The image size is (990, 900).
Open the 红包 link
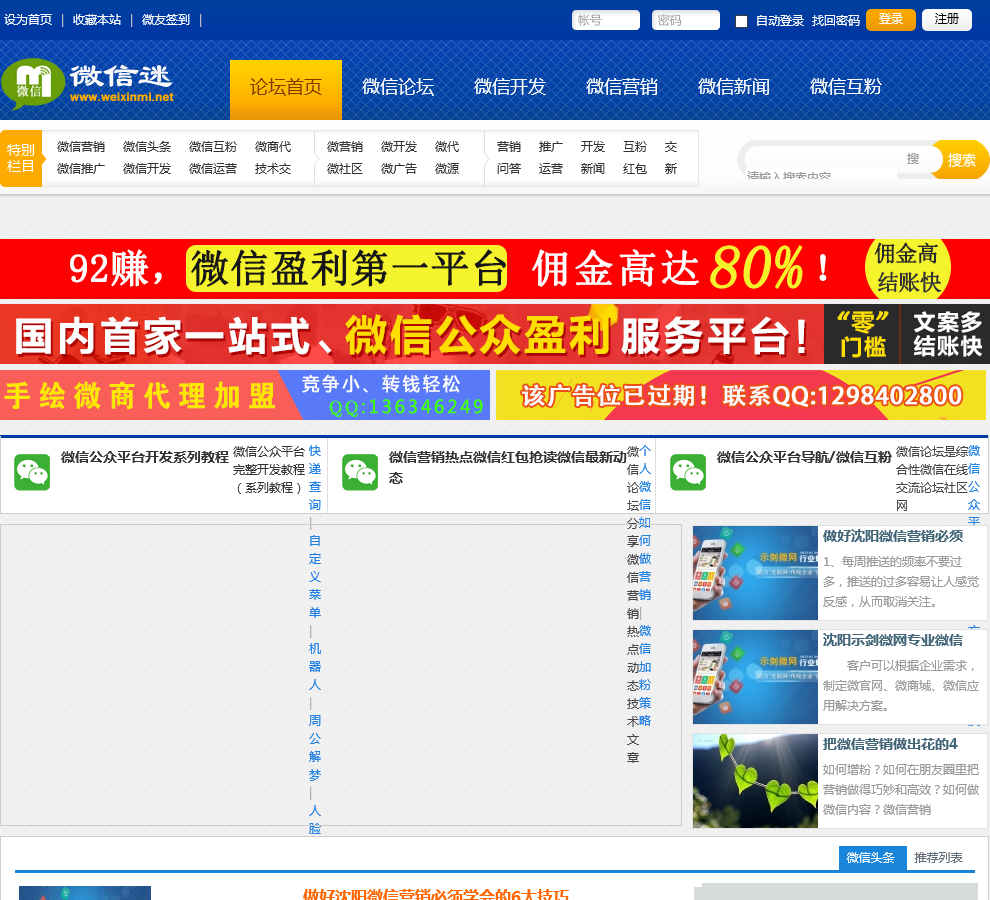[635, 169]
